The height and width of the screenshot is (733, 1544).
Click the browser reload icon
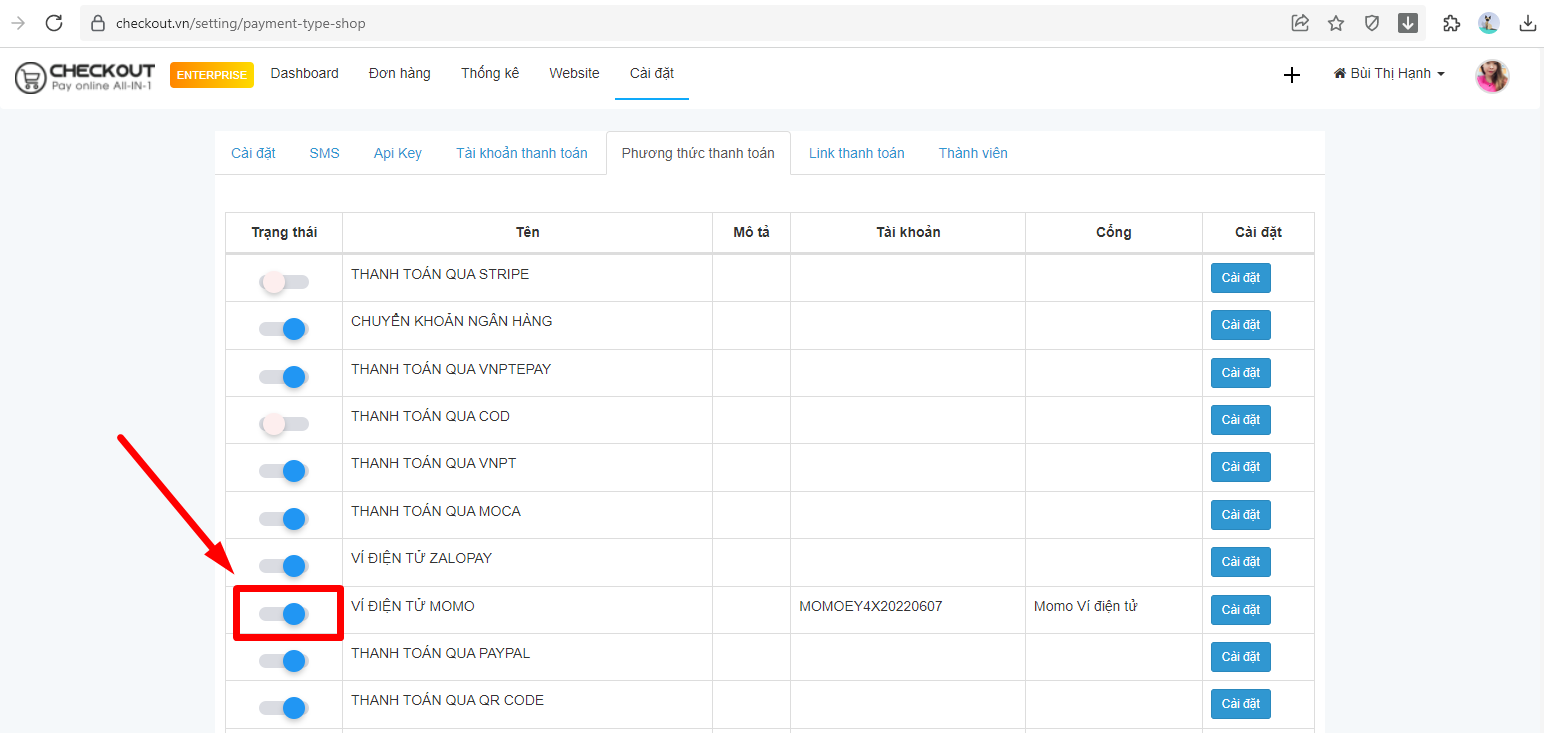click(54, 23)
